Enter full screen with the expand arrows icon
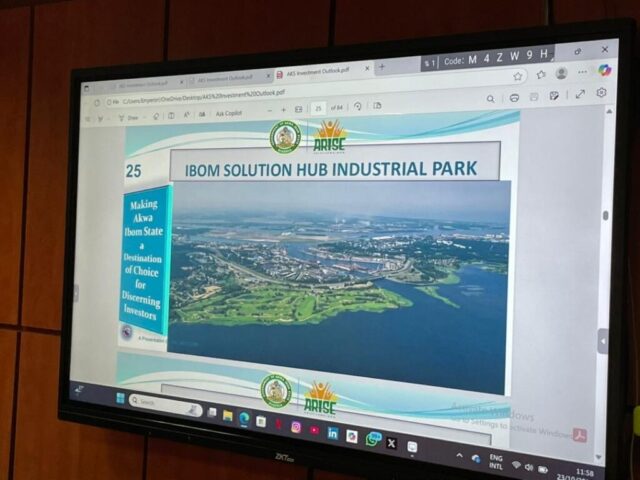Image resolution: width=640 pixels, height=480 pixels. (x=580, y=94)
